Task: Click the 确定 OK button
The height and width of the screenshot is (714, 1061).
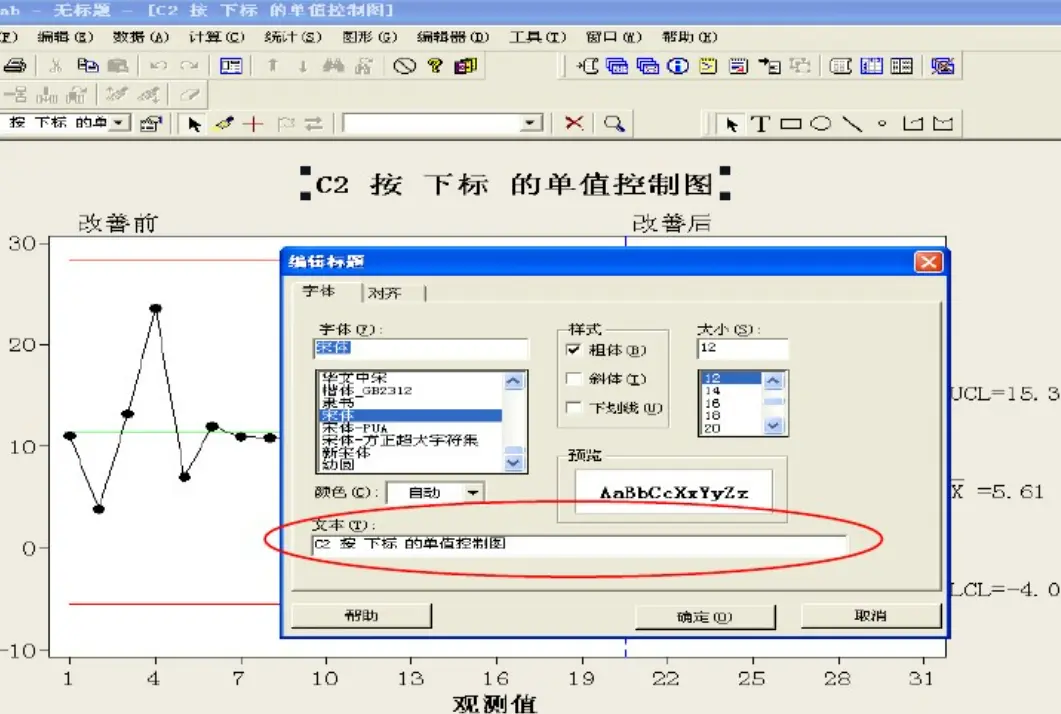Action: tap(704, 616)
